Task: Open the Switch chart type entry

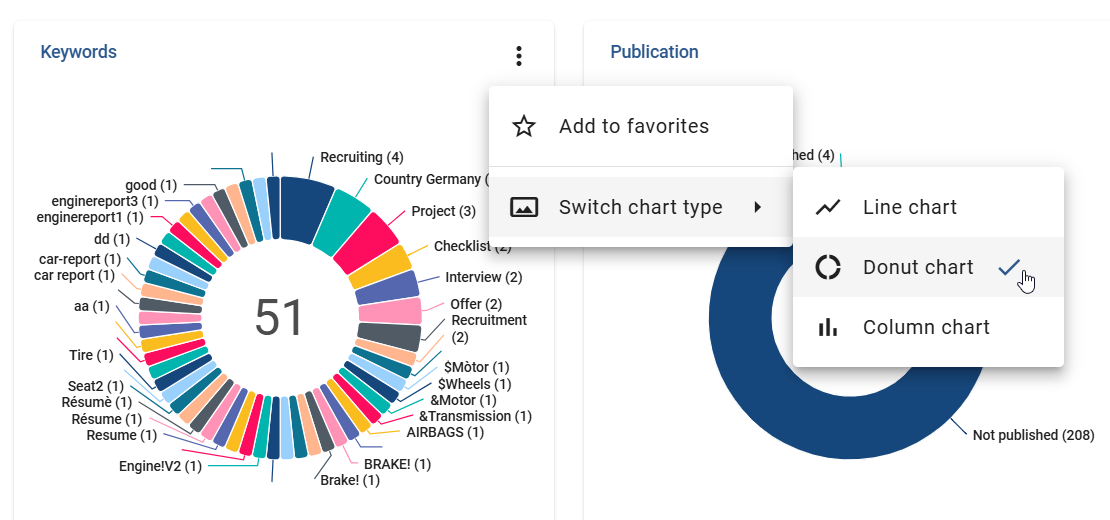Action: (x=640, y=207)
